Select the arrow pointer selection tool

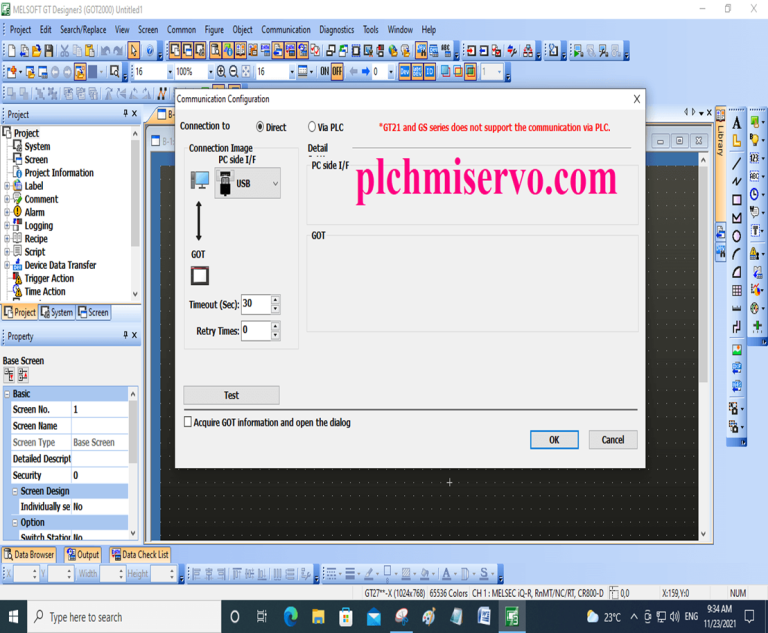(133, 50)
